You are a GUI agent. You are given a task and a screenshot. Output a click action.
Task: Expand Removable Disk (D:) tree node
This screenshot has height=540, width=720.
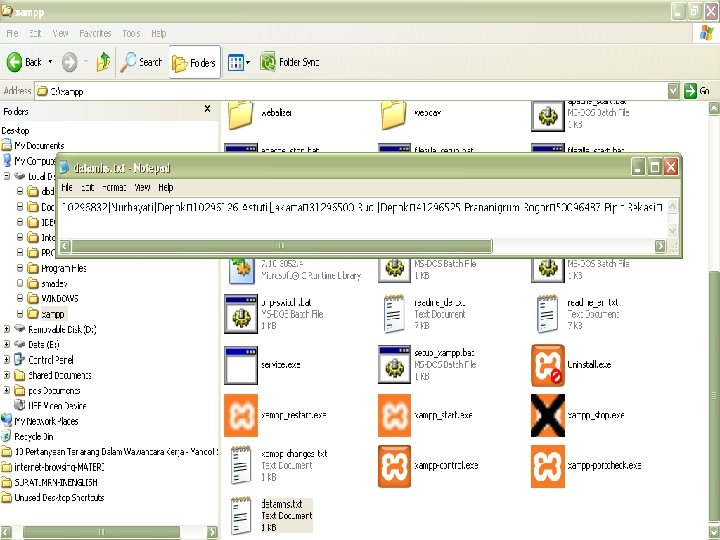[x=6, y=329]
